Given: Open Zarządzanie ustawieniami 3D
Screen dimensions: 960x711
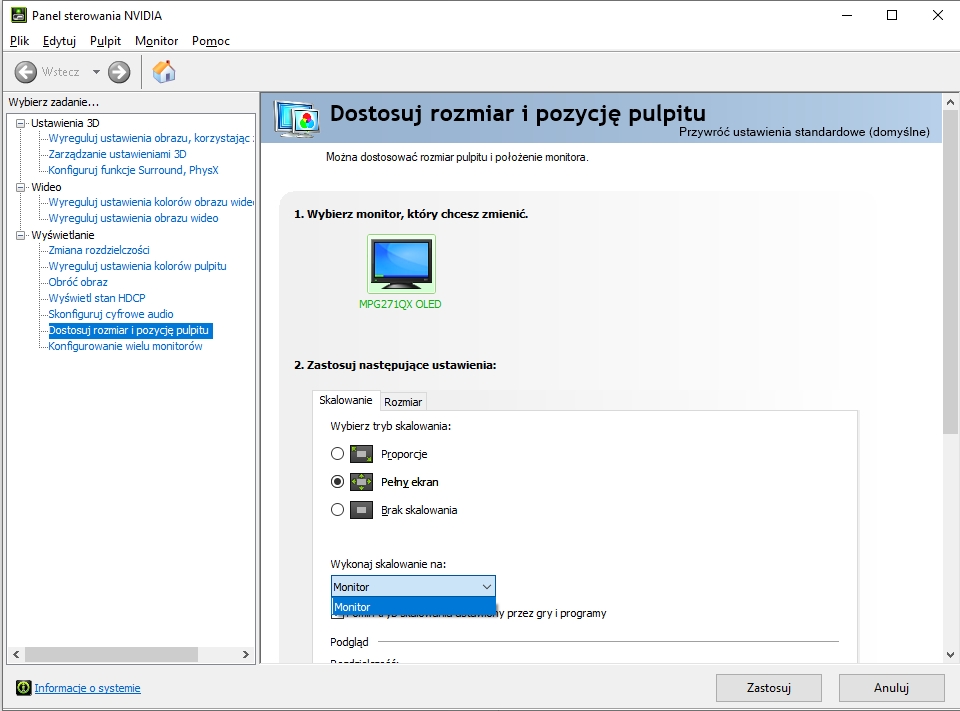Looking at the screenshot, I should coord(118,154).
